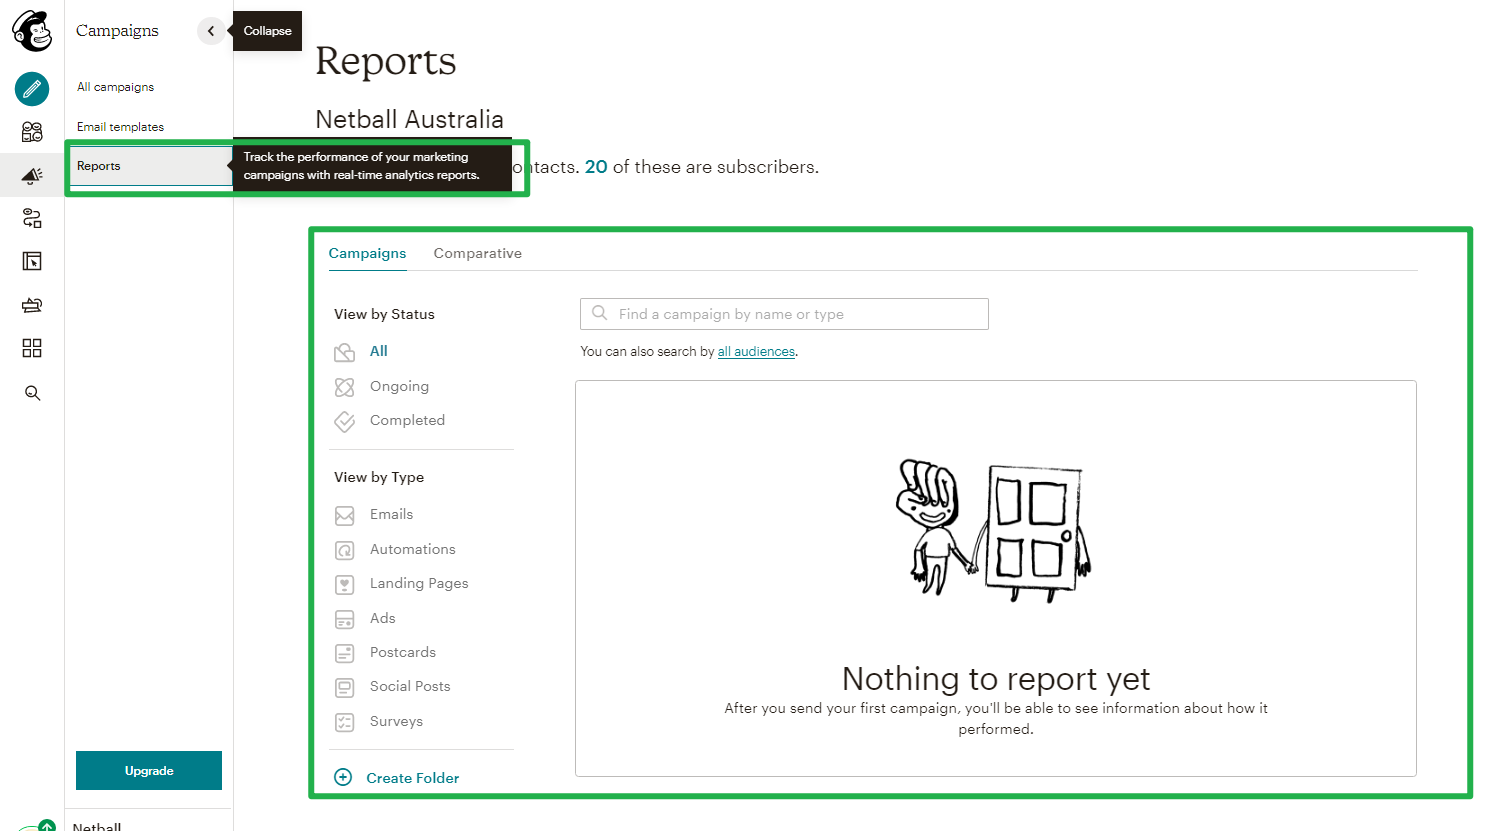
Task: Click the Mailchimp Freddie logo
Action: click(x=32, y=31)
